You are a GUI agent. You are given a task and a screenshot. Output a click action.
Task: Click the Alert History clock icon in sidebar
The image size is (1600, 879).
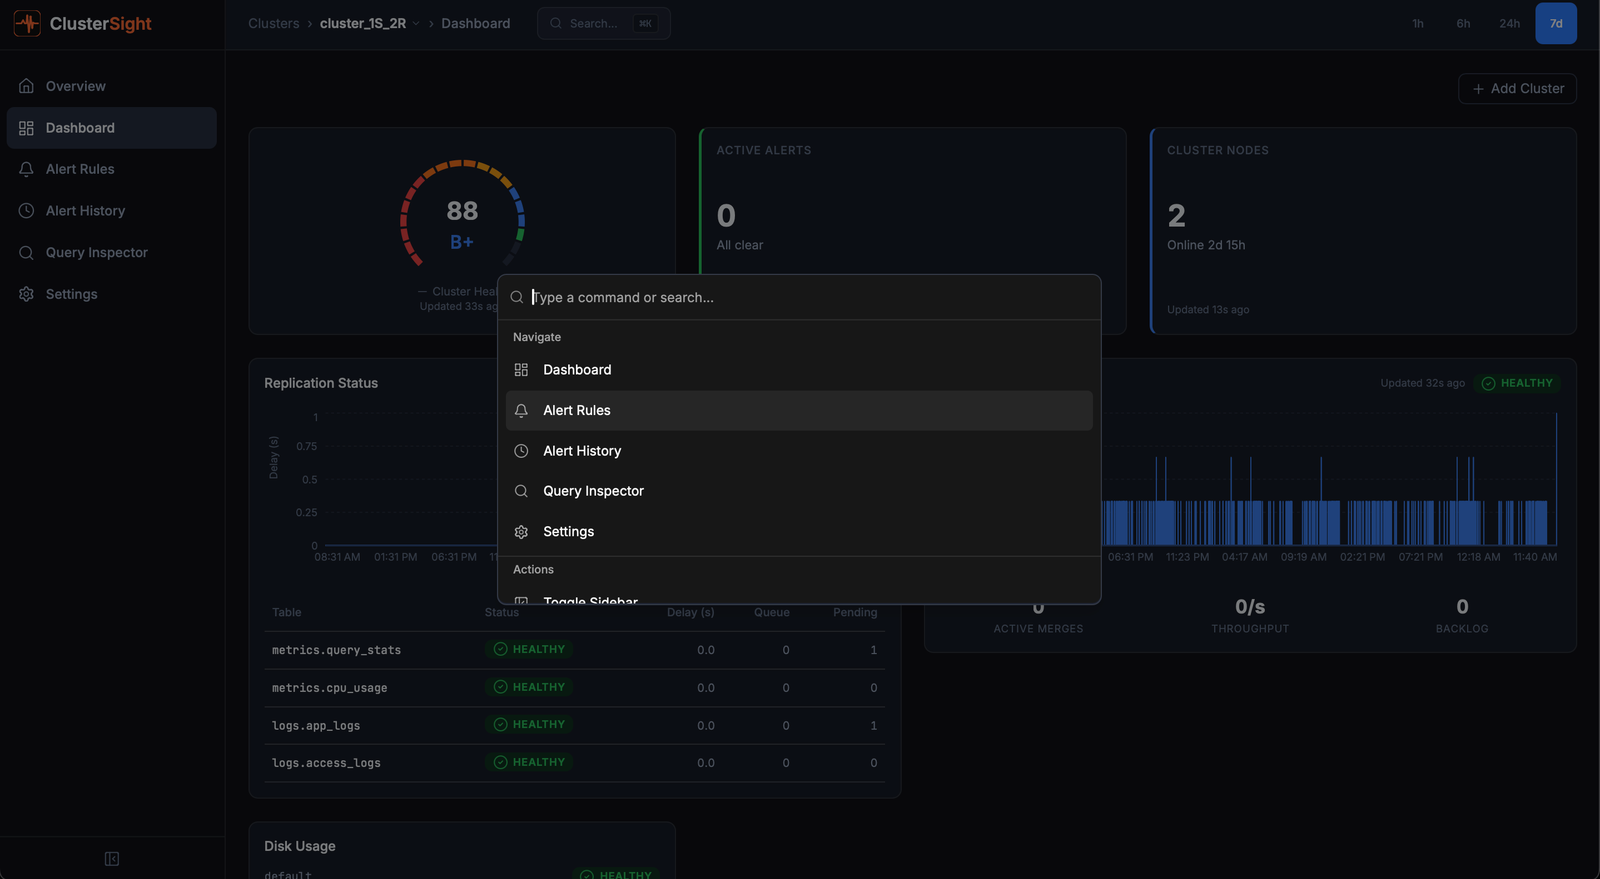[x=27, y=211]
